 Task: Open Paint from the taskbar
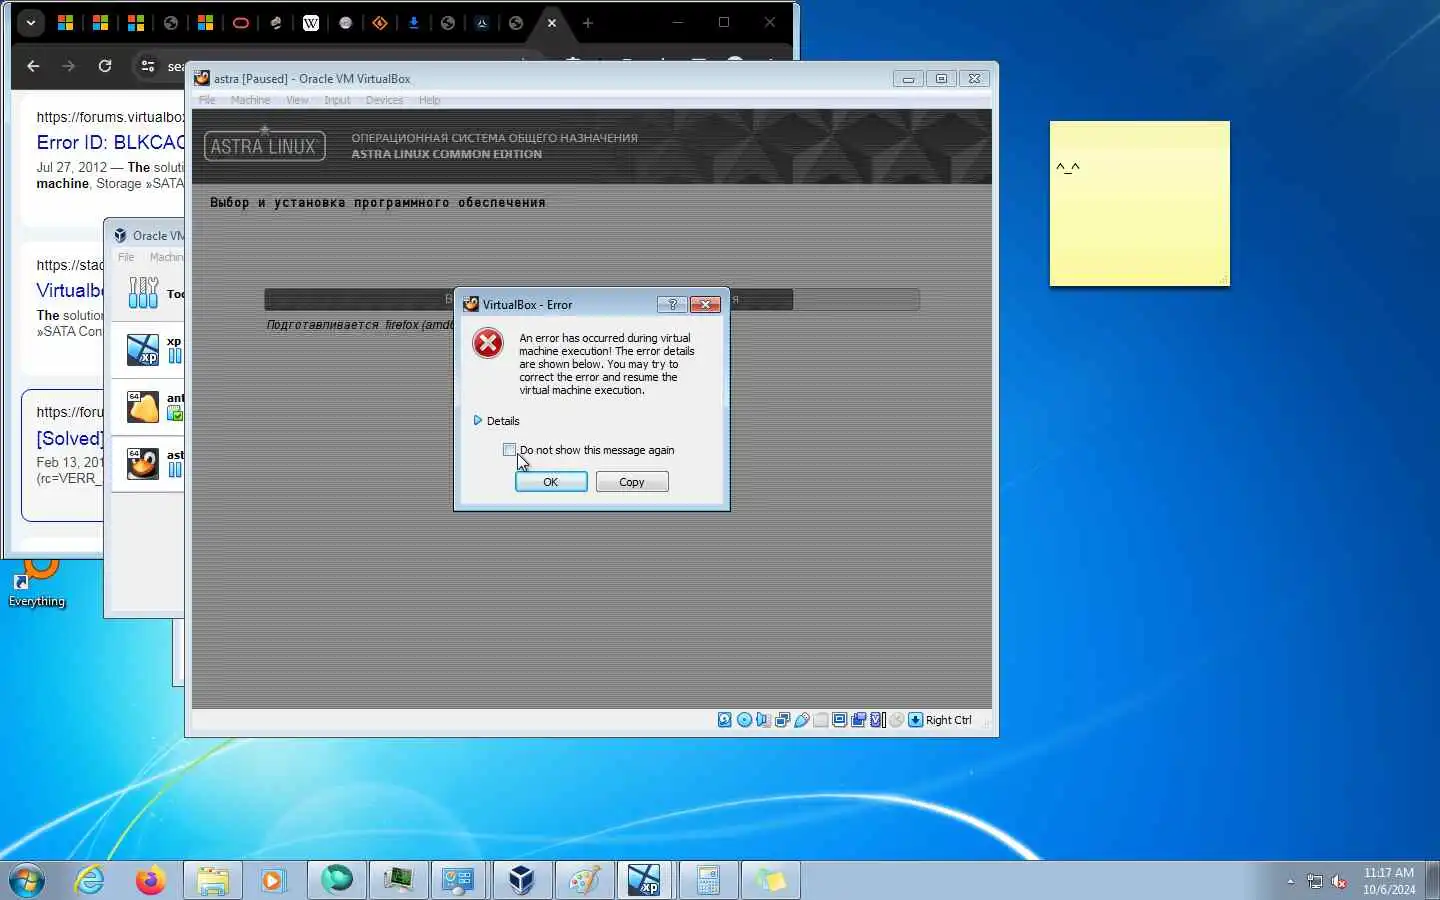[x=584, y=881]
